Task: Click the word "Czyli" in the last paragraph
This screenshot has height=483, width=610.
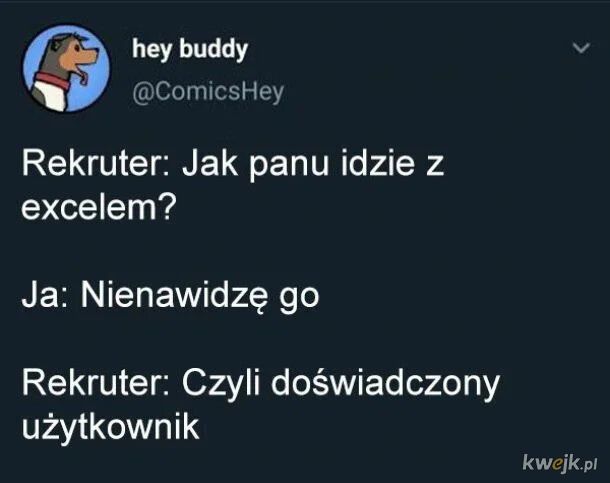Action: coord(221,383)
